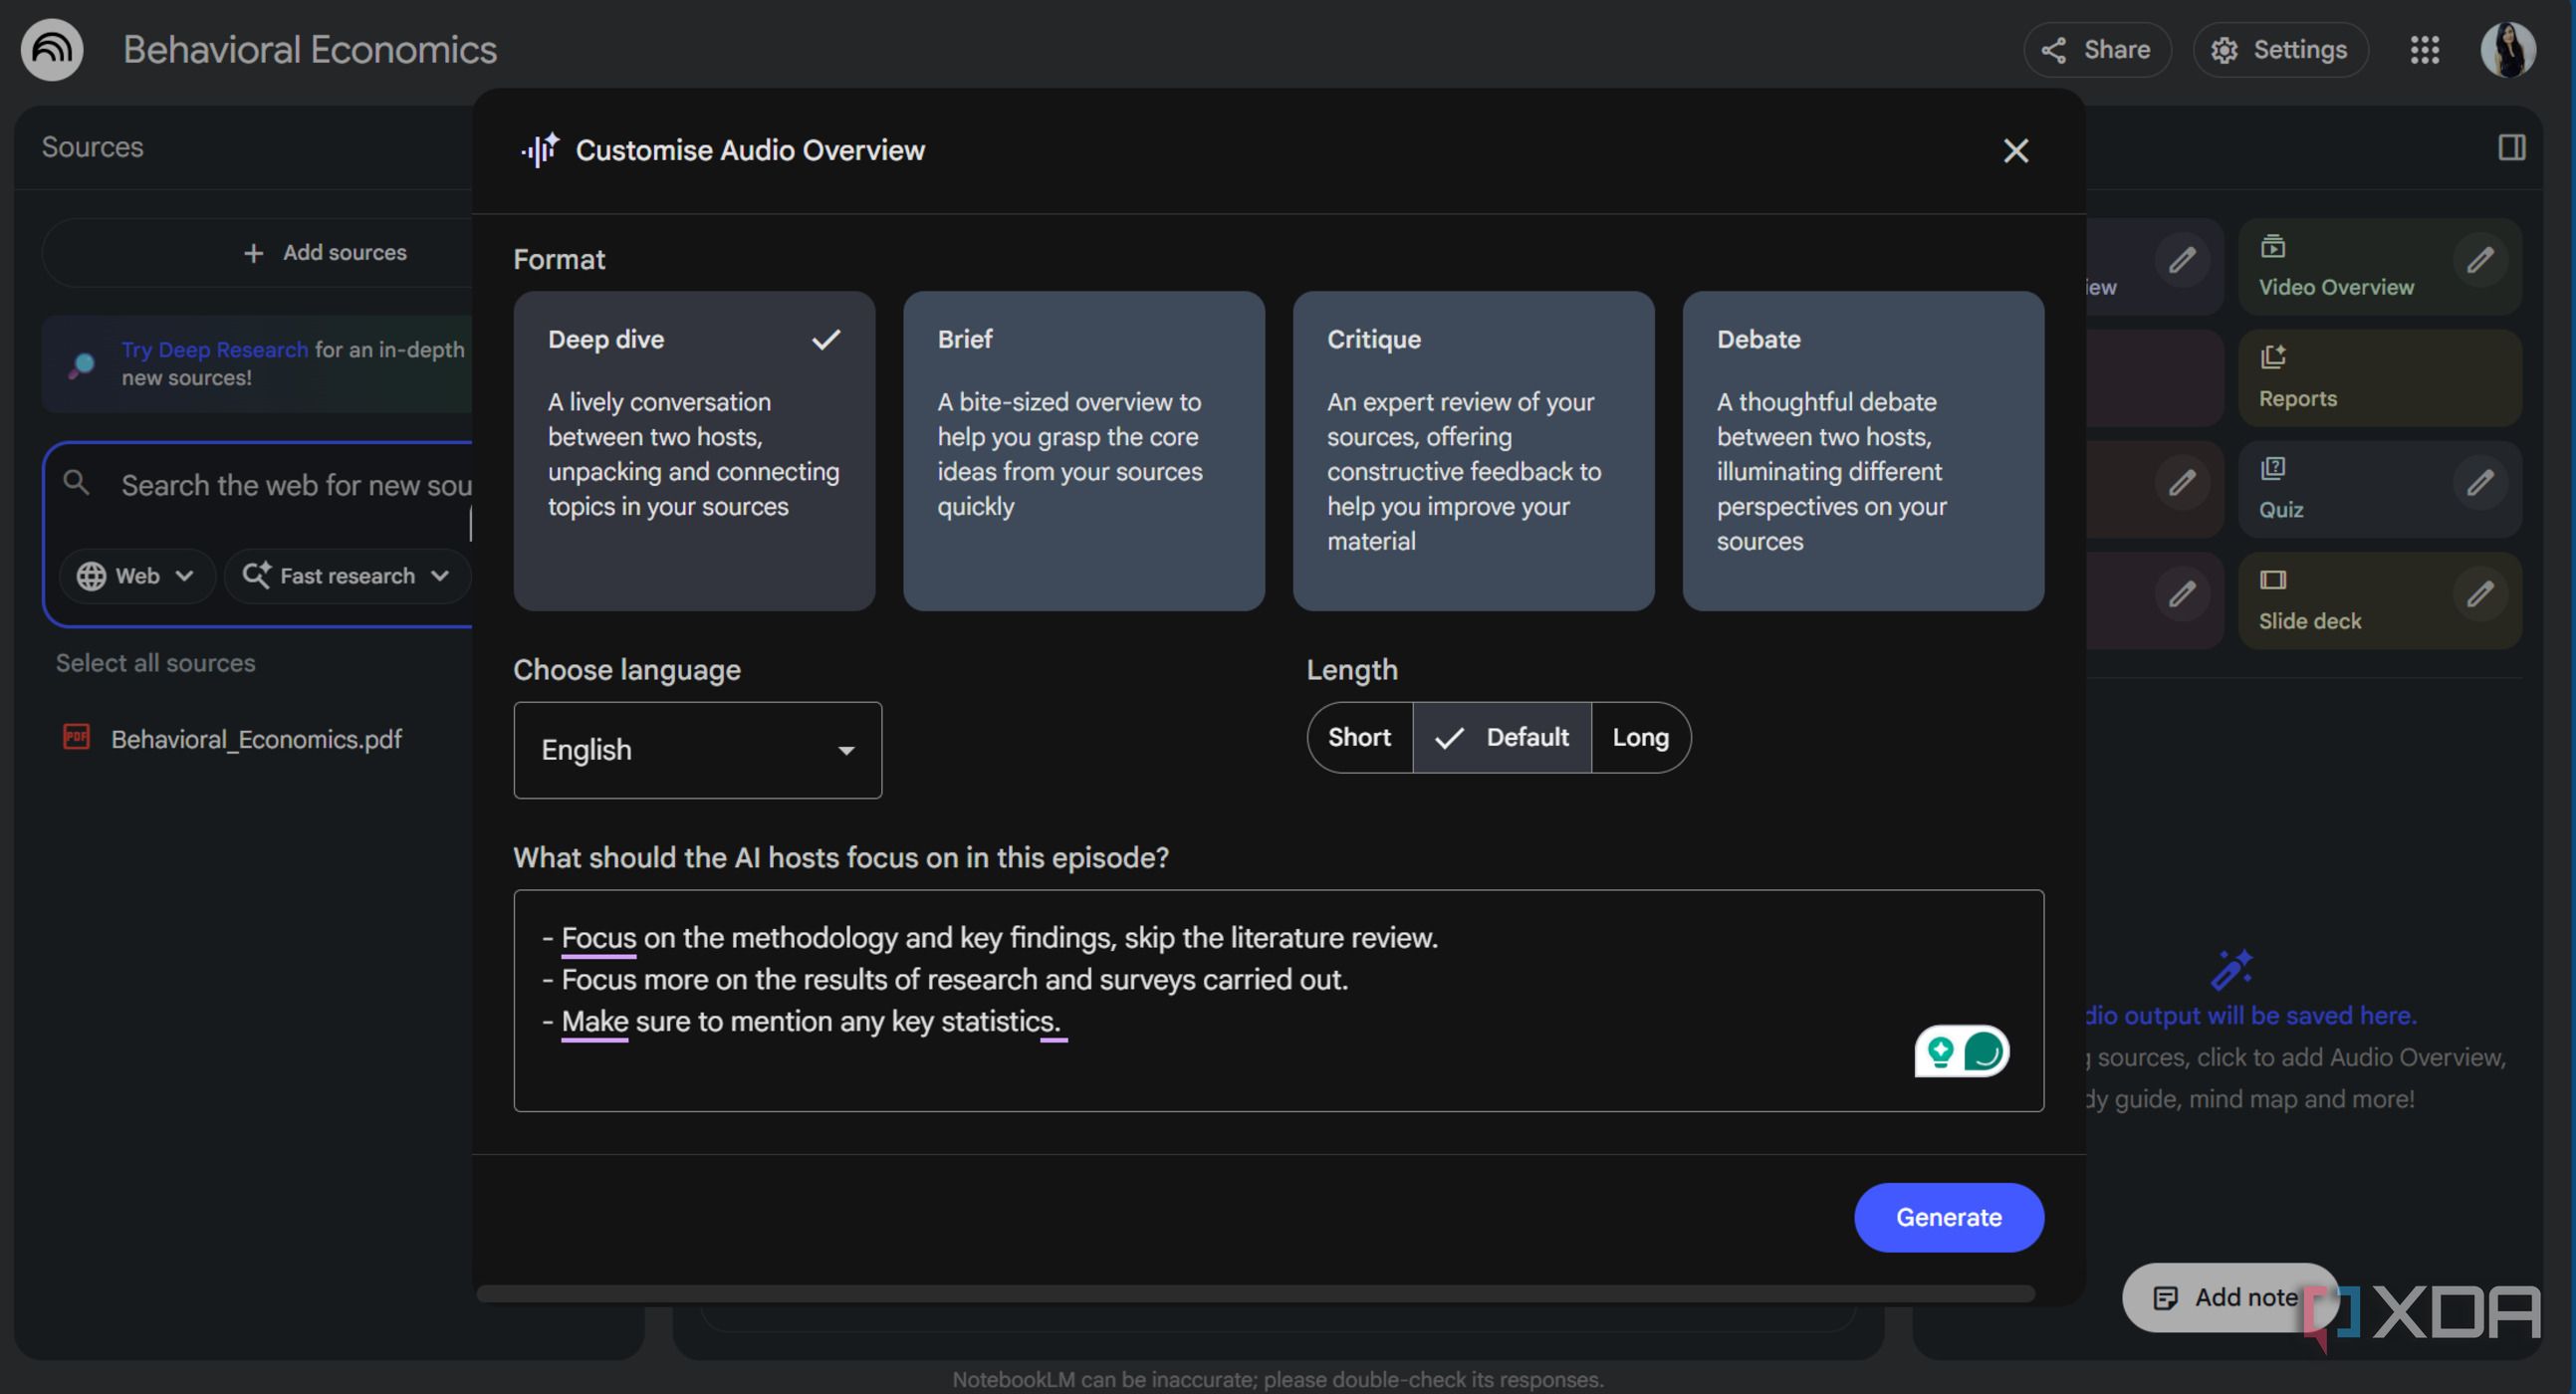Set length to Short
The image size is (2576, 1394).
pos(1359,737)
